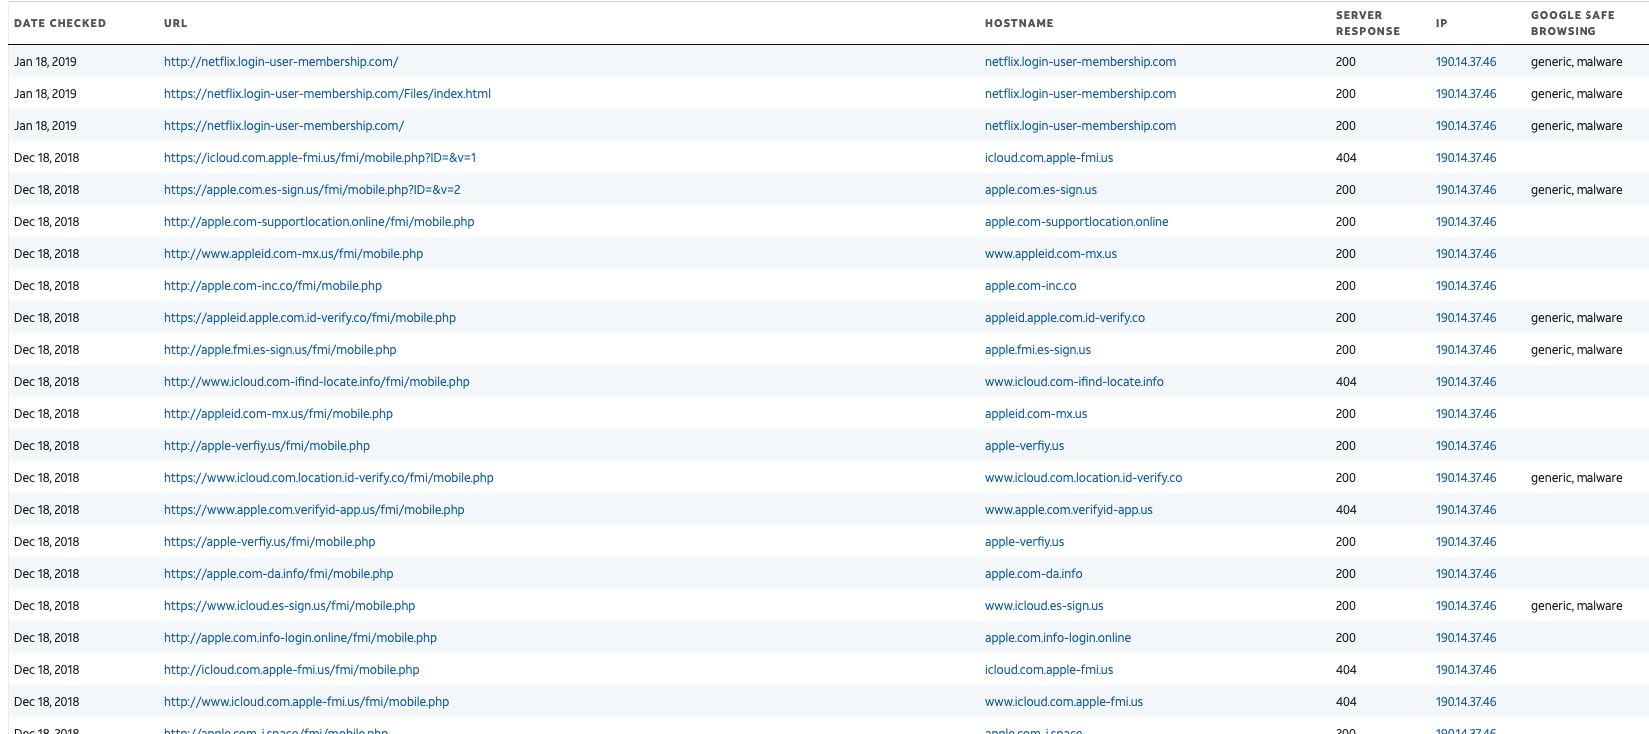Select hostname link www.icloud.es-sign.us
1649x734 pixels.
[1044, 606]
